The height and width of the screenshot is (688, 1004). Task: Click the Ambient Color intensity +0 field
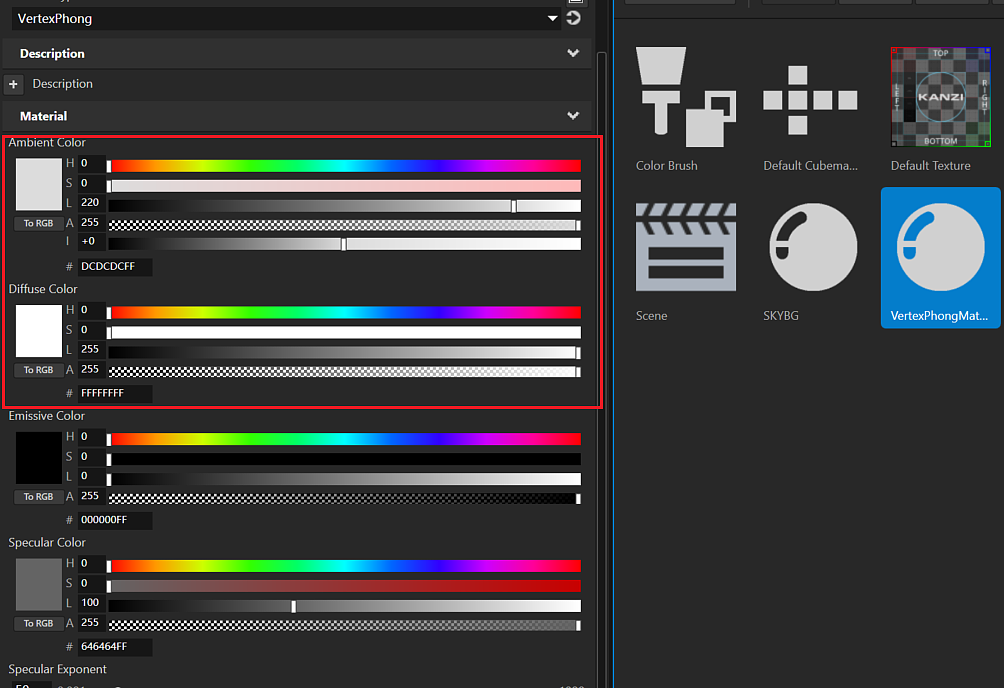pos(92,242)
